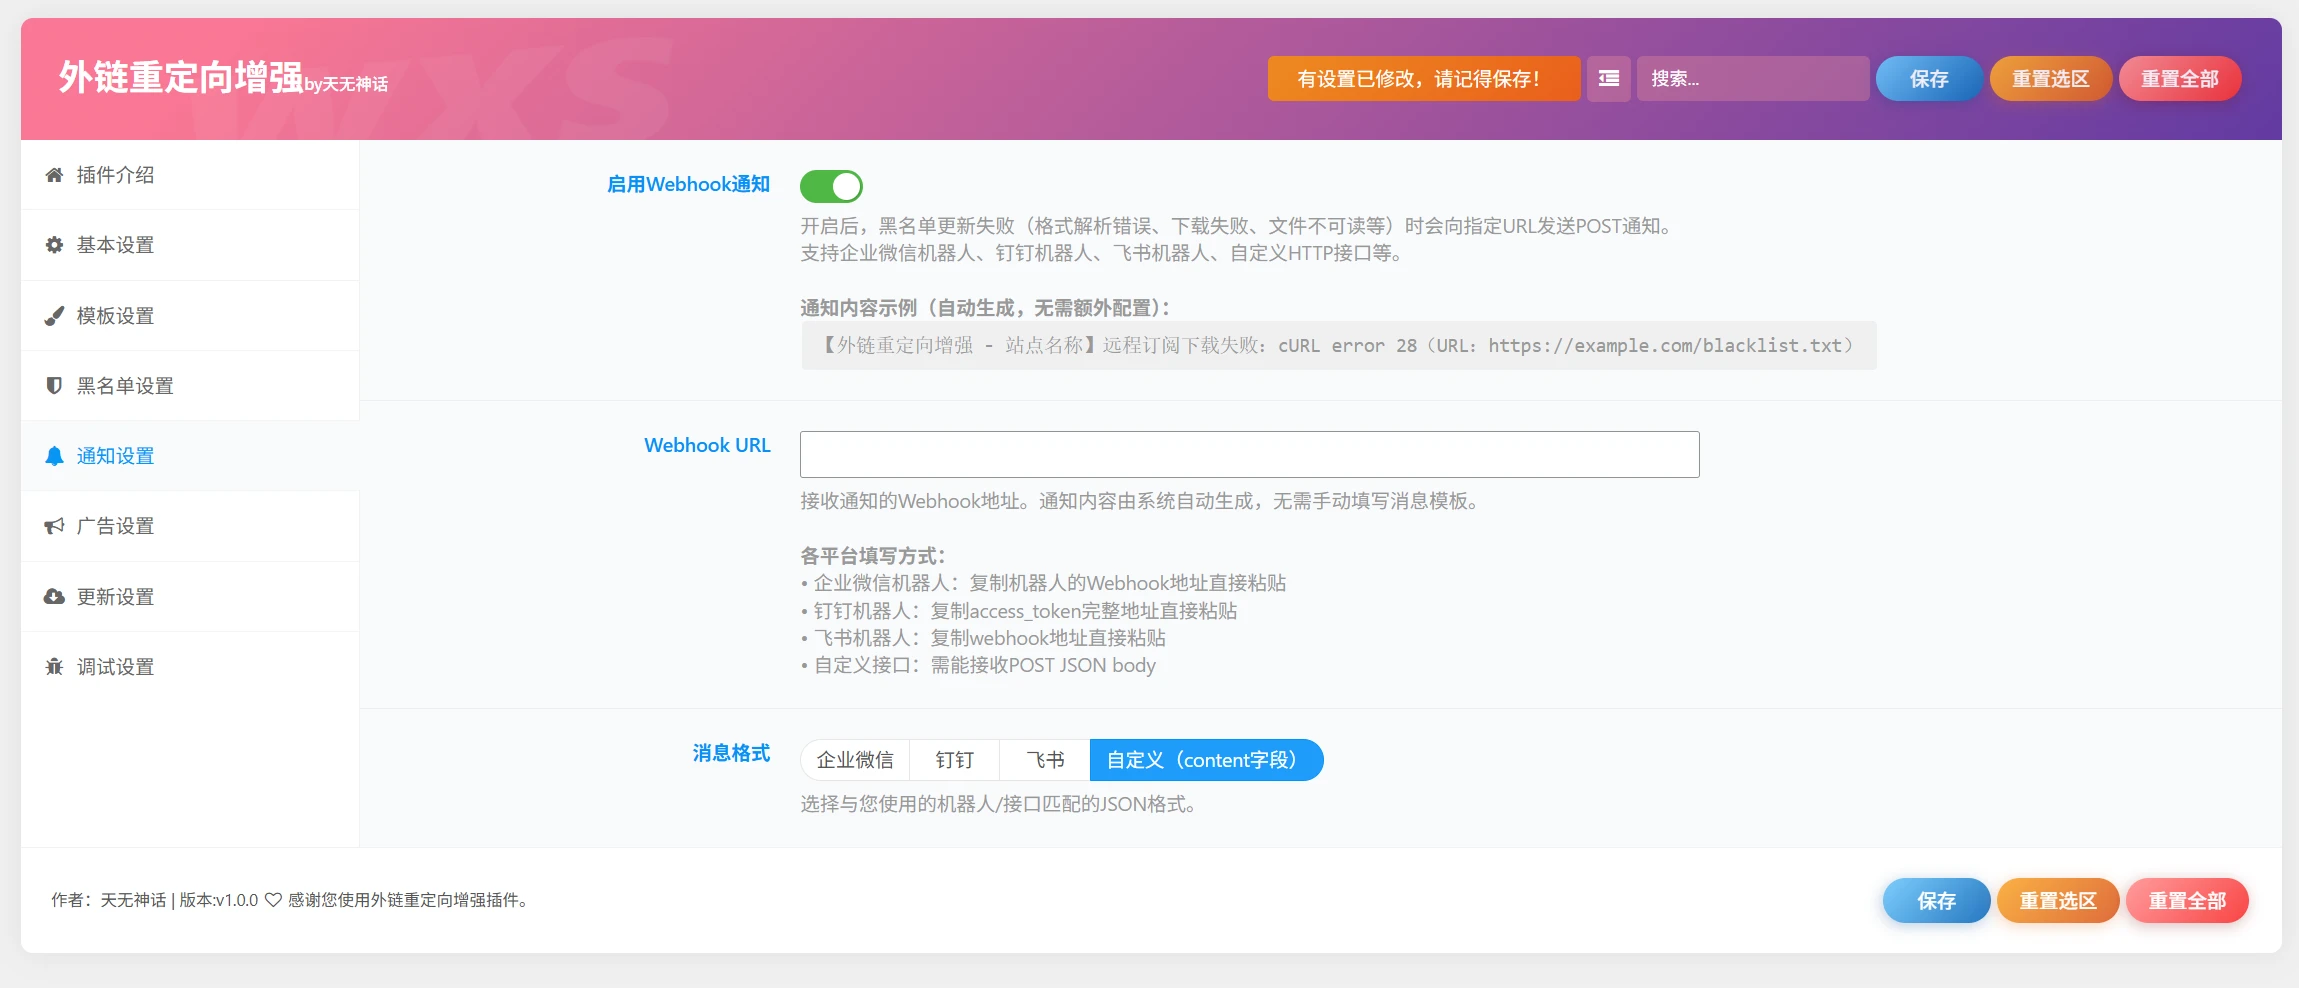
Task: Click the bug icon beside 调试设置
Action: (54, 667)
